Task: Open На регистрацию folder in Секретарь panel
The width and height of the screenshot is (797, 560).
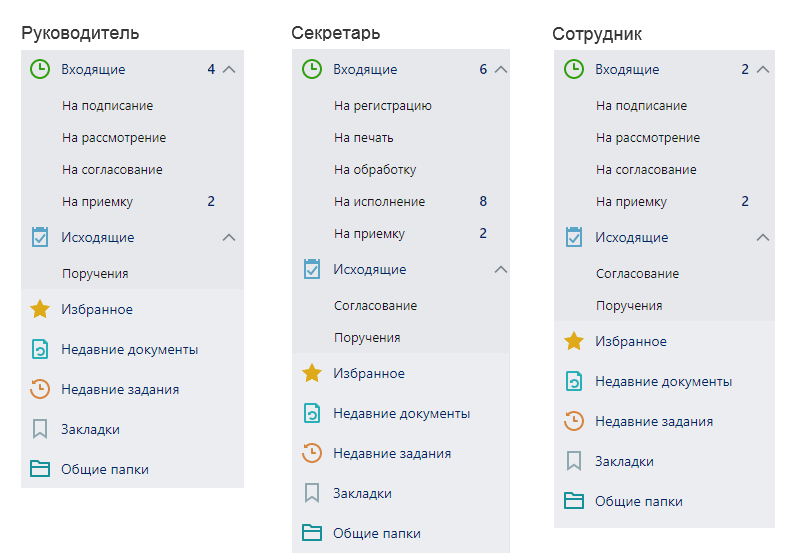Action: pyautogui.click(x=383, y=106)
